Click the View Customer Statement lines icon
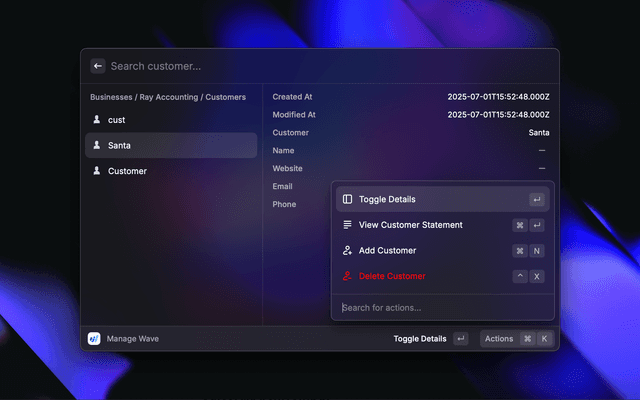640x400 pixels. (x=347, y=225)
